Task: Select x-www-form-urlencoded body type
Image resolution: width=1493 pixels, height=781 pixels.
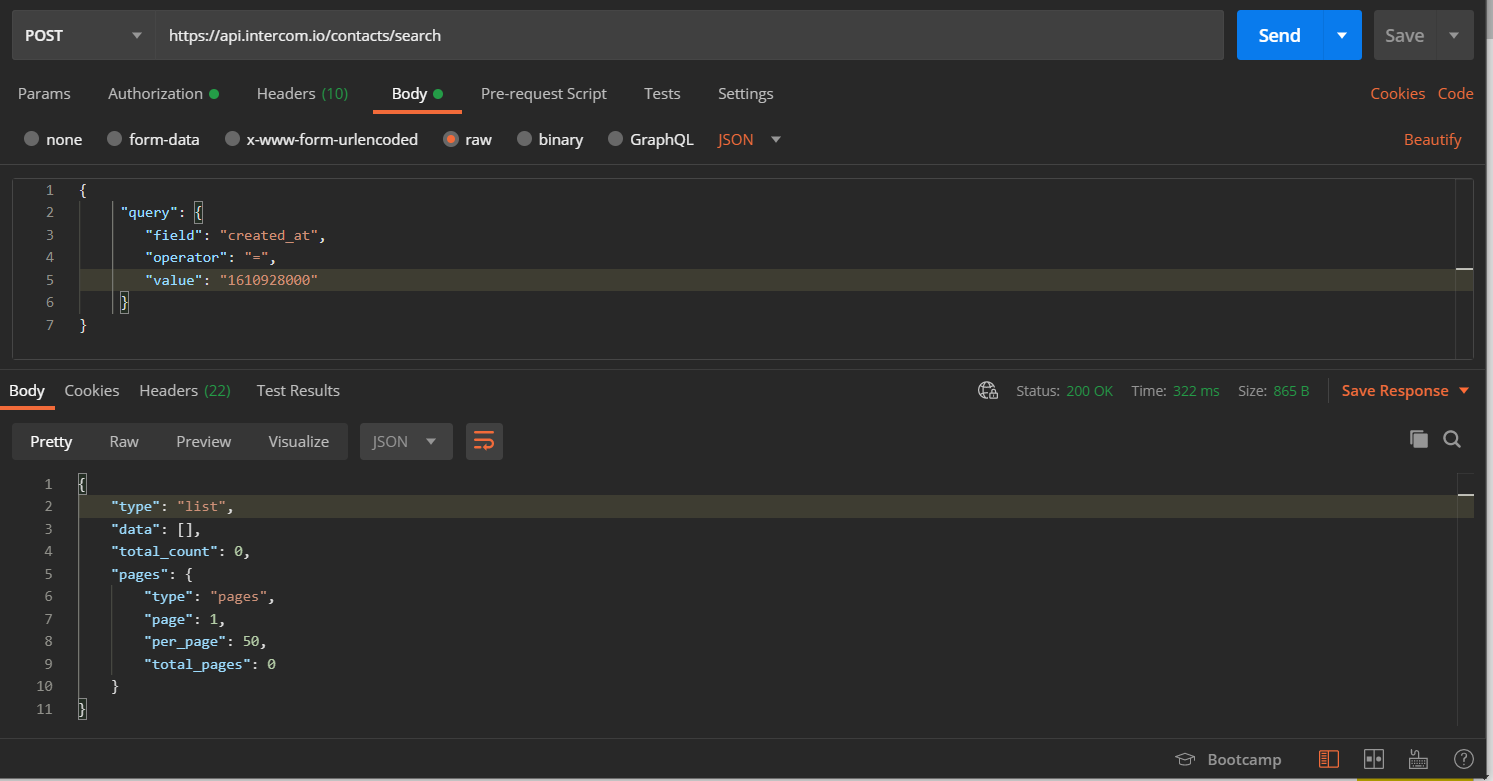Action: [232, 140]
